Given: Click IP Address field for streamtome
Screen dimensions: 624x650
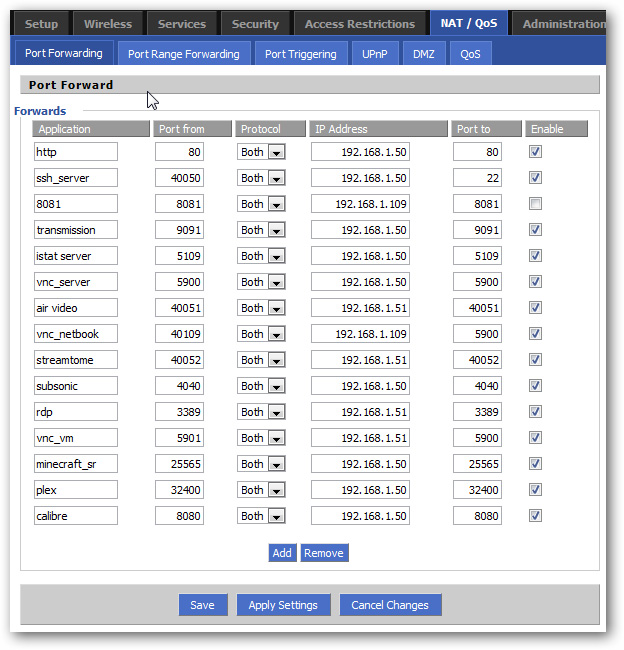Looking at the screenshot, I should pos(360,360).
